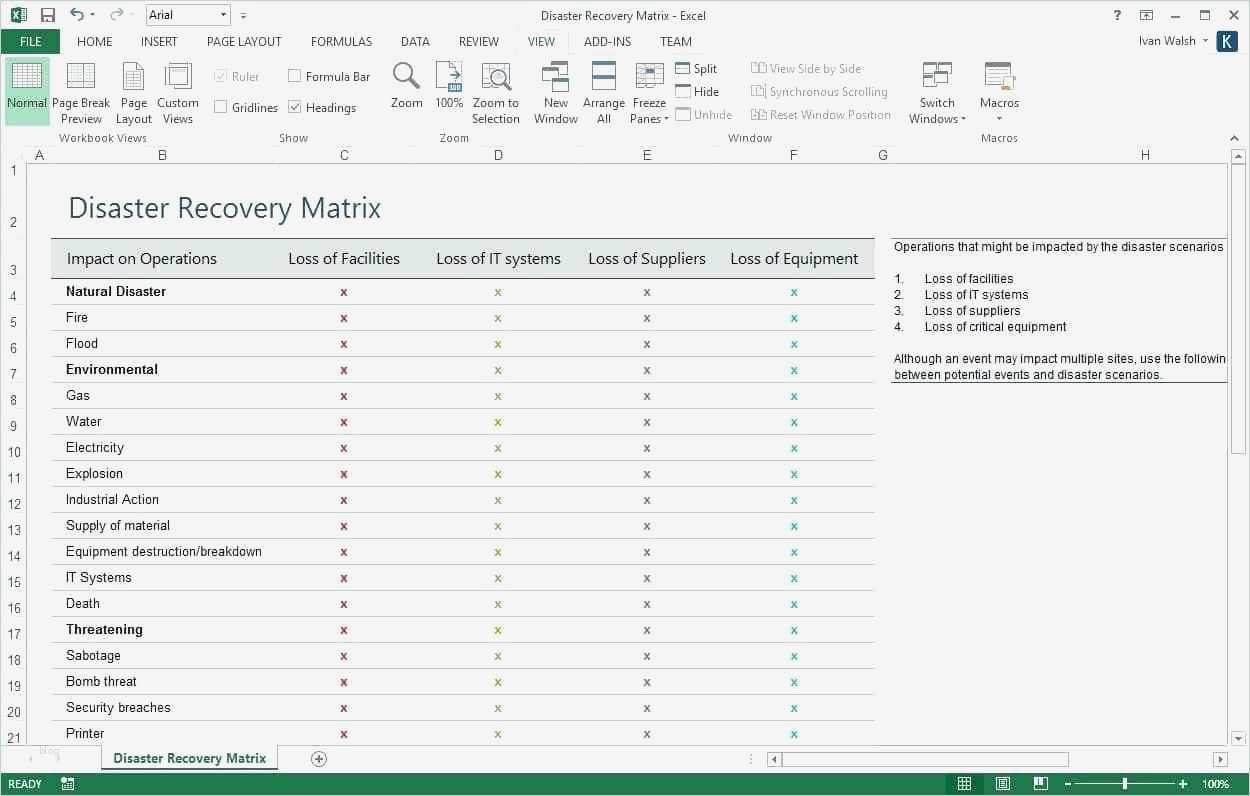Click the Zoom magnifier icon
This screenshot has height=796, width=1250.
pos(406,77)
